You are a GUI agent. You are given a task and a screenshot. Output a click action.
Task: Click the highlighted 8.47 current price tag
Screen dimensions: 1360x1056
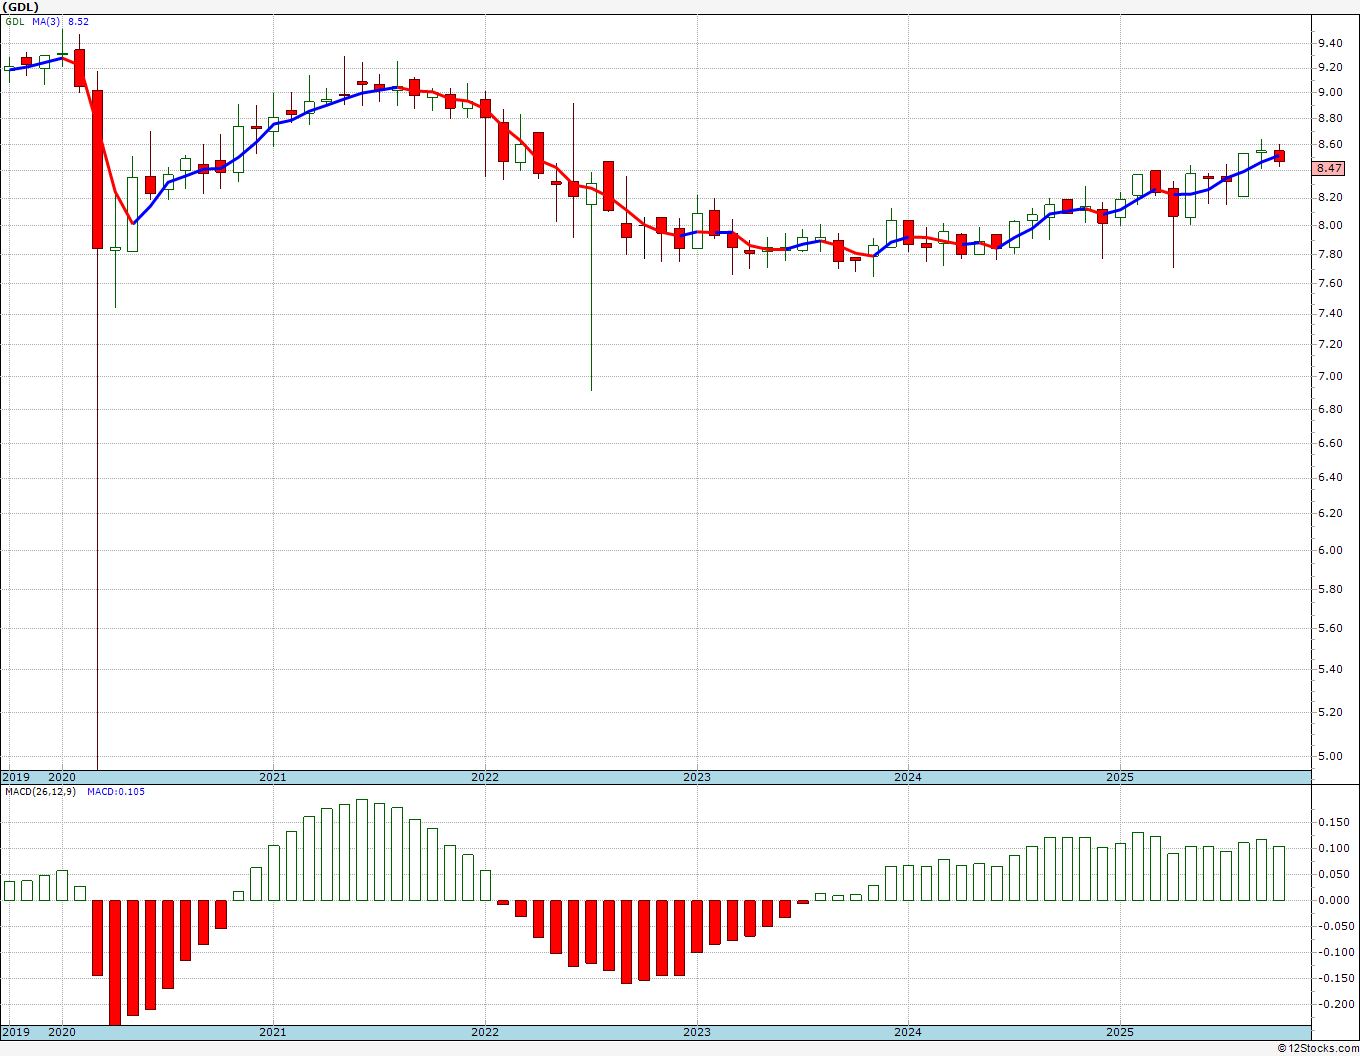[1329, 168]
